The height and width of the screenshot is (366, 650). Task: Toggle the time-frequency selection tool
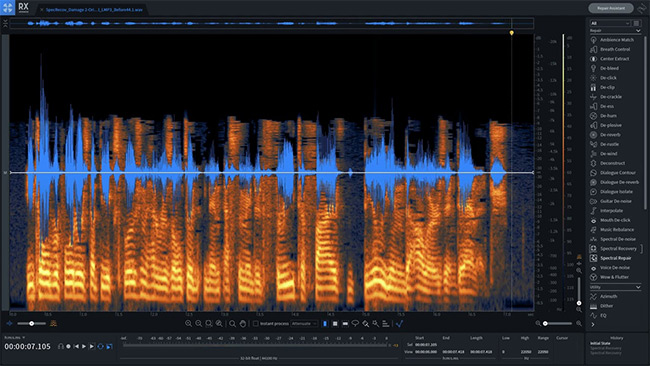pyautogui.click(x=335, y=324)
